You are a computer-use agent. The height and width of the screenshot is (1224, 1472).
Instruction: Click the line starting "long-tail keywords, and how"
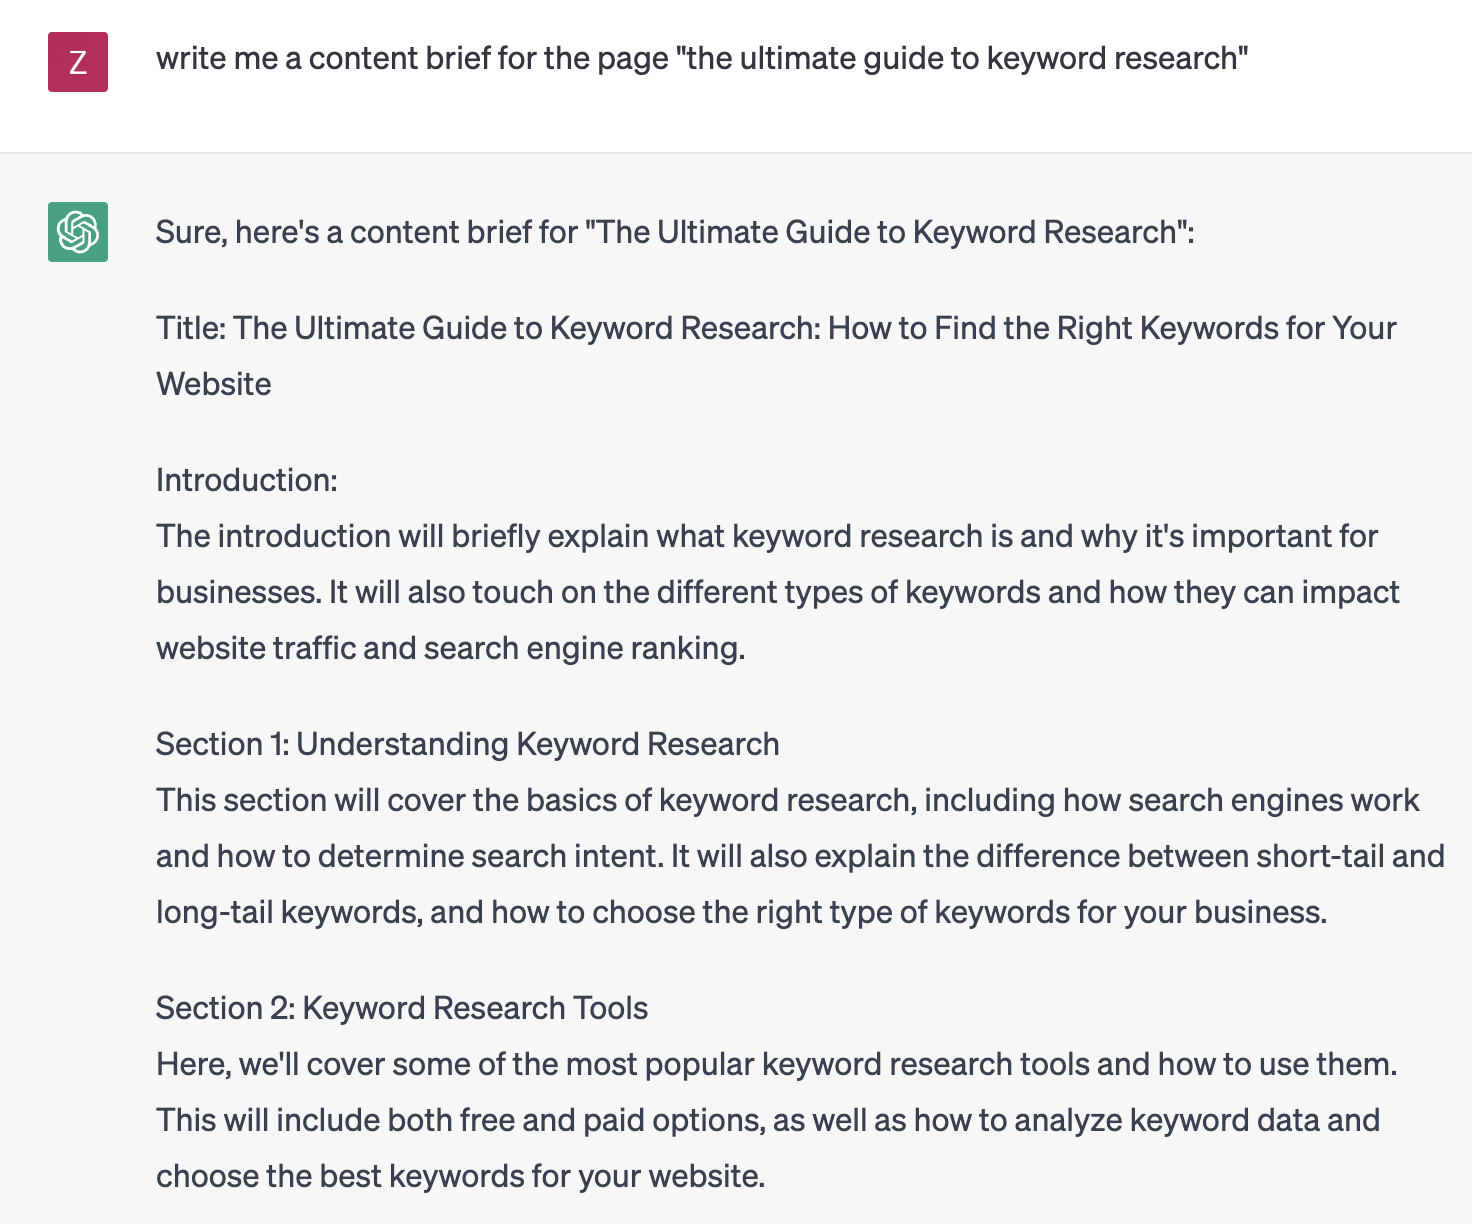pyautogui.click(x=741, y=912)
